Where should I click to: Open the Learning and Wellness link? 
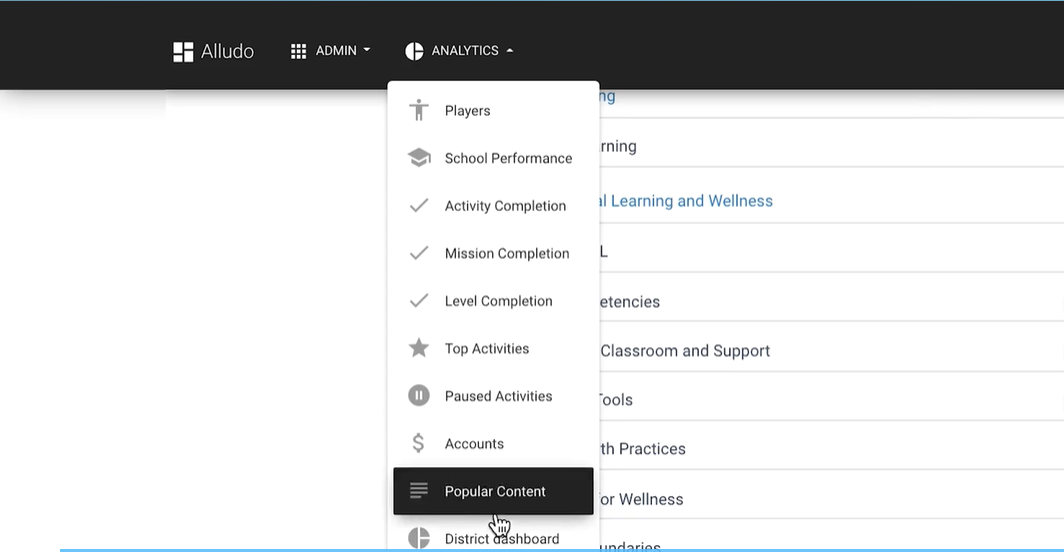(x=686, y=201)
